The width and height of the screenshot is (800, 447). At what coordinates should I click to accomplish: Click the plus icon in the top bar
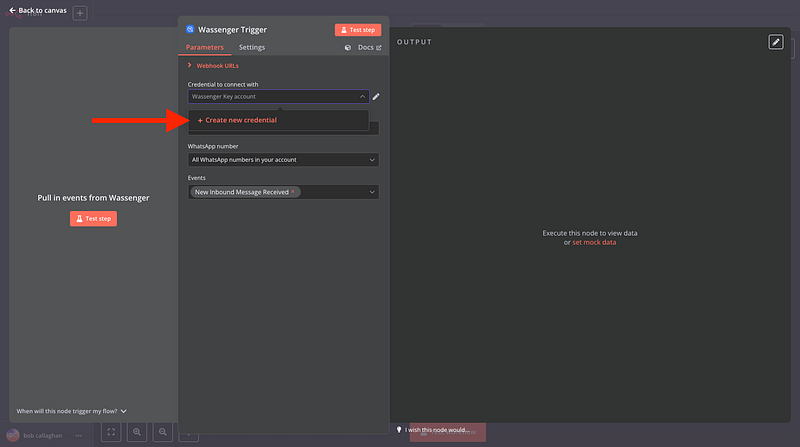pos(80,14)
